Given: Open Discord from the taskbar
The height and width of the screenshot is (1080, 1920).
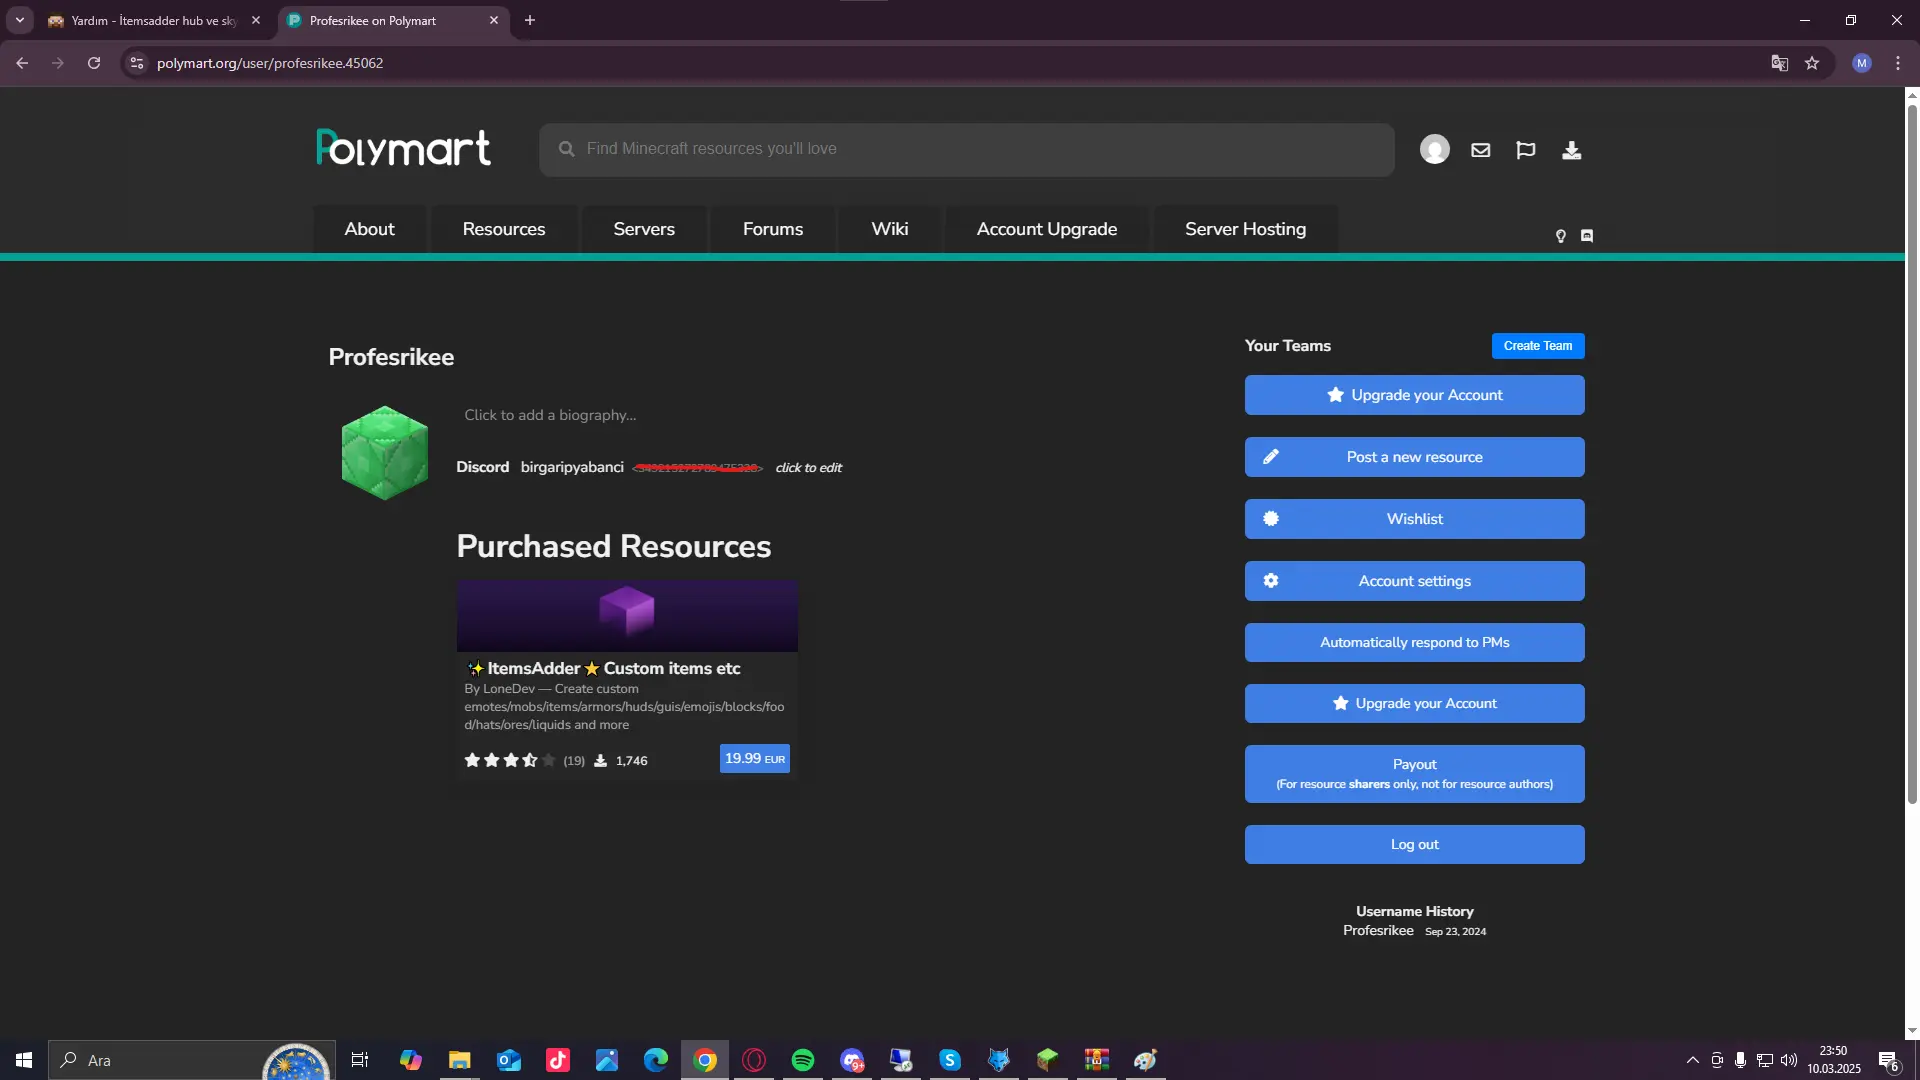Looking at the screenshot, I should coord(852,1060).
